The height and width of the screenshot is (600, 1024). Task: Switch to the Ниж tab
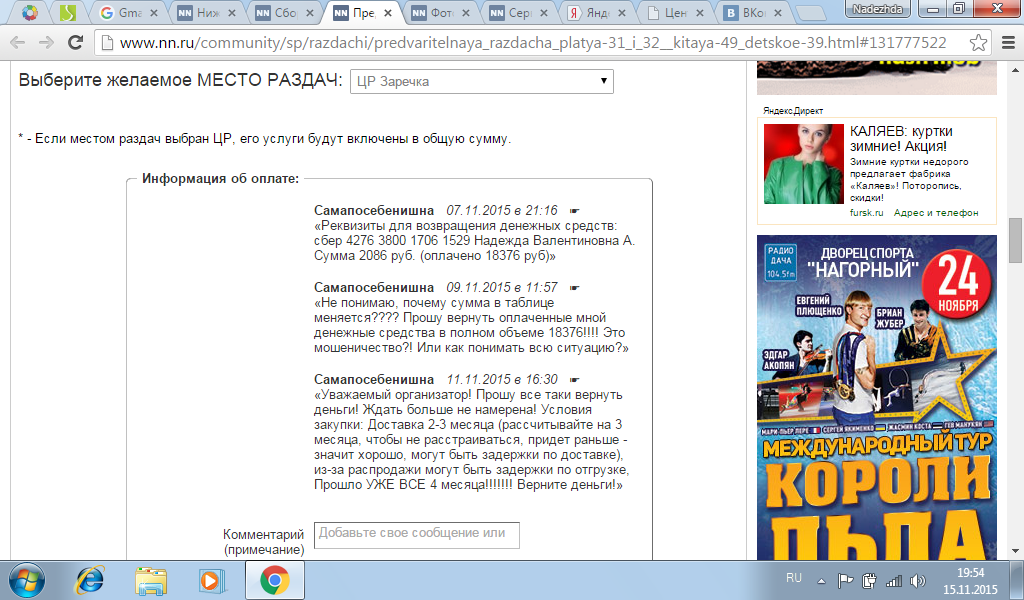pyautogui.click(x=207, y=12)
